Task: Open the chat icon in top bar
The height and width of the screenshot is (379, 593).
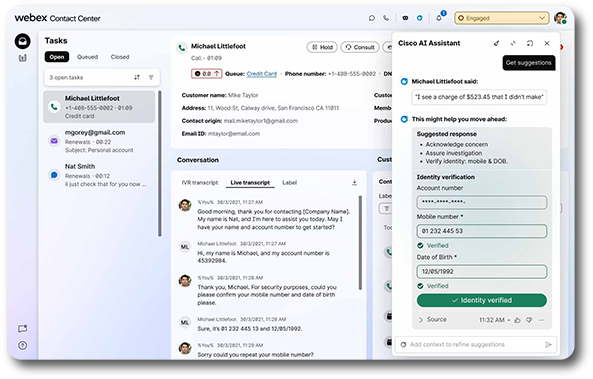Action: pyautogui.click(x=371, y=18)
